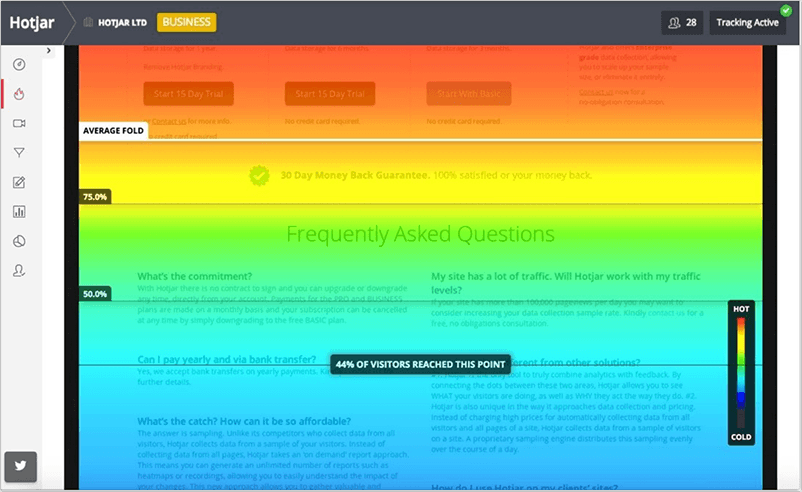Click the BUSINESS plan badge

click(186, 22)
